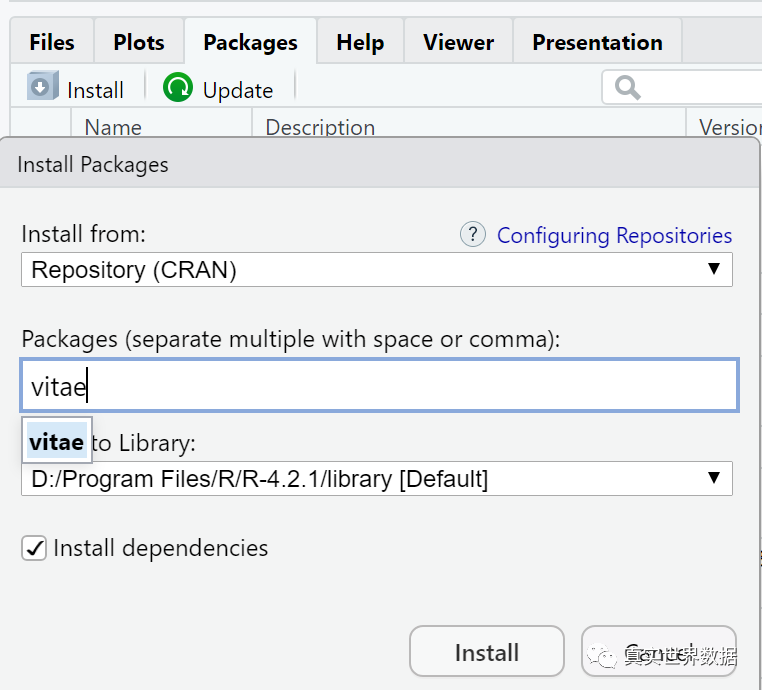Go to the Presentation tab
The image size is (762, 690).
click(x=597, y=42)
